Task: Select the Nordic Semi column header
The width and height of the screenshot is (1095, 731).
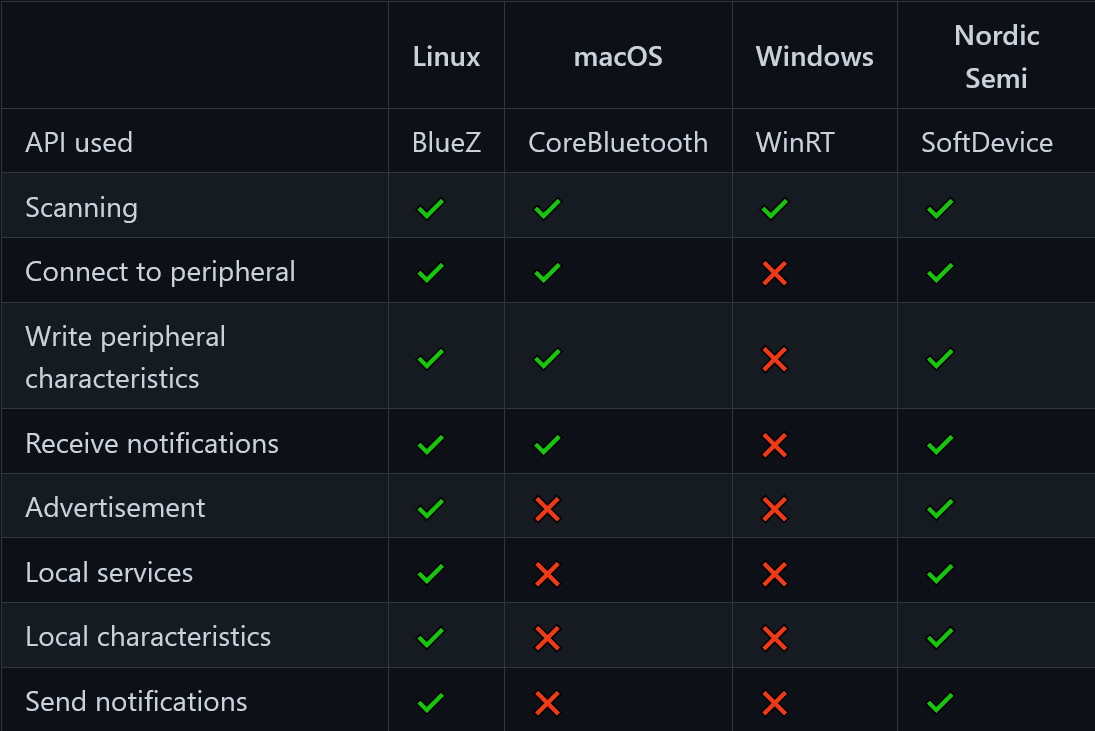Action: (x=997, y=57)
